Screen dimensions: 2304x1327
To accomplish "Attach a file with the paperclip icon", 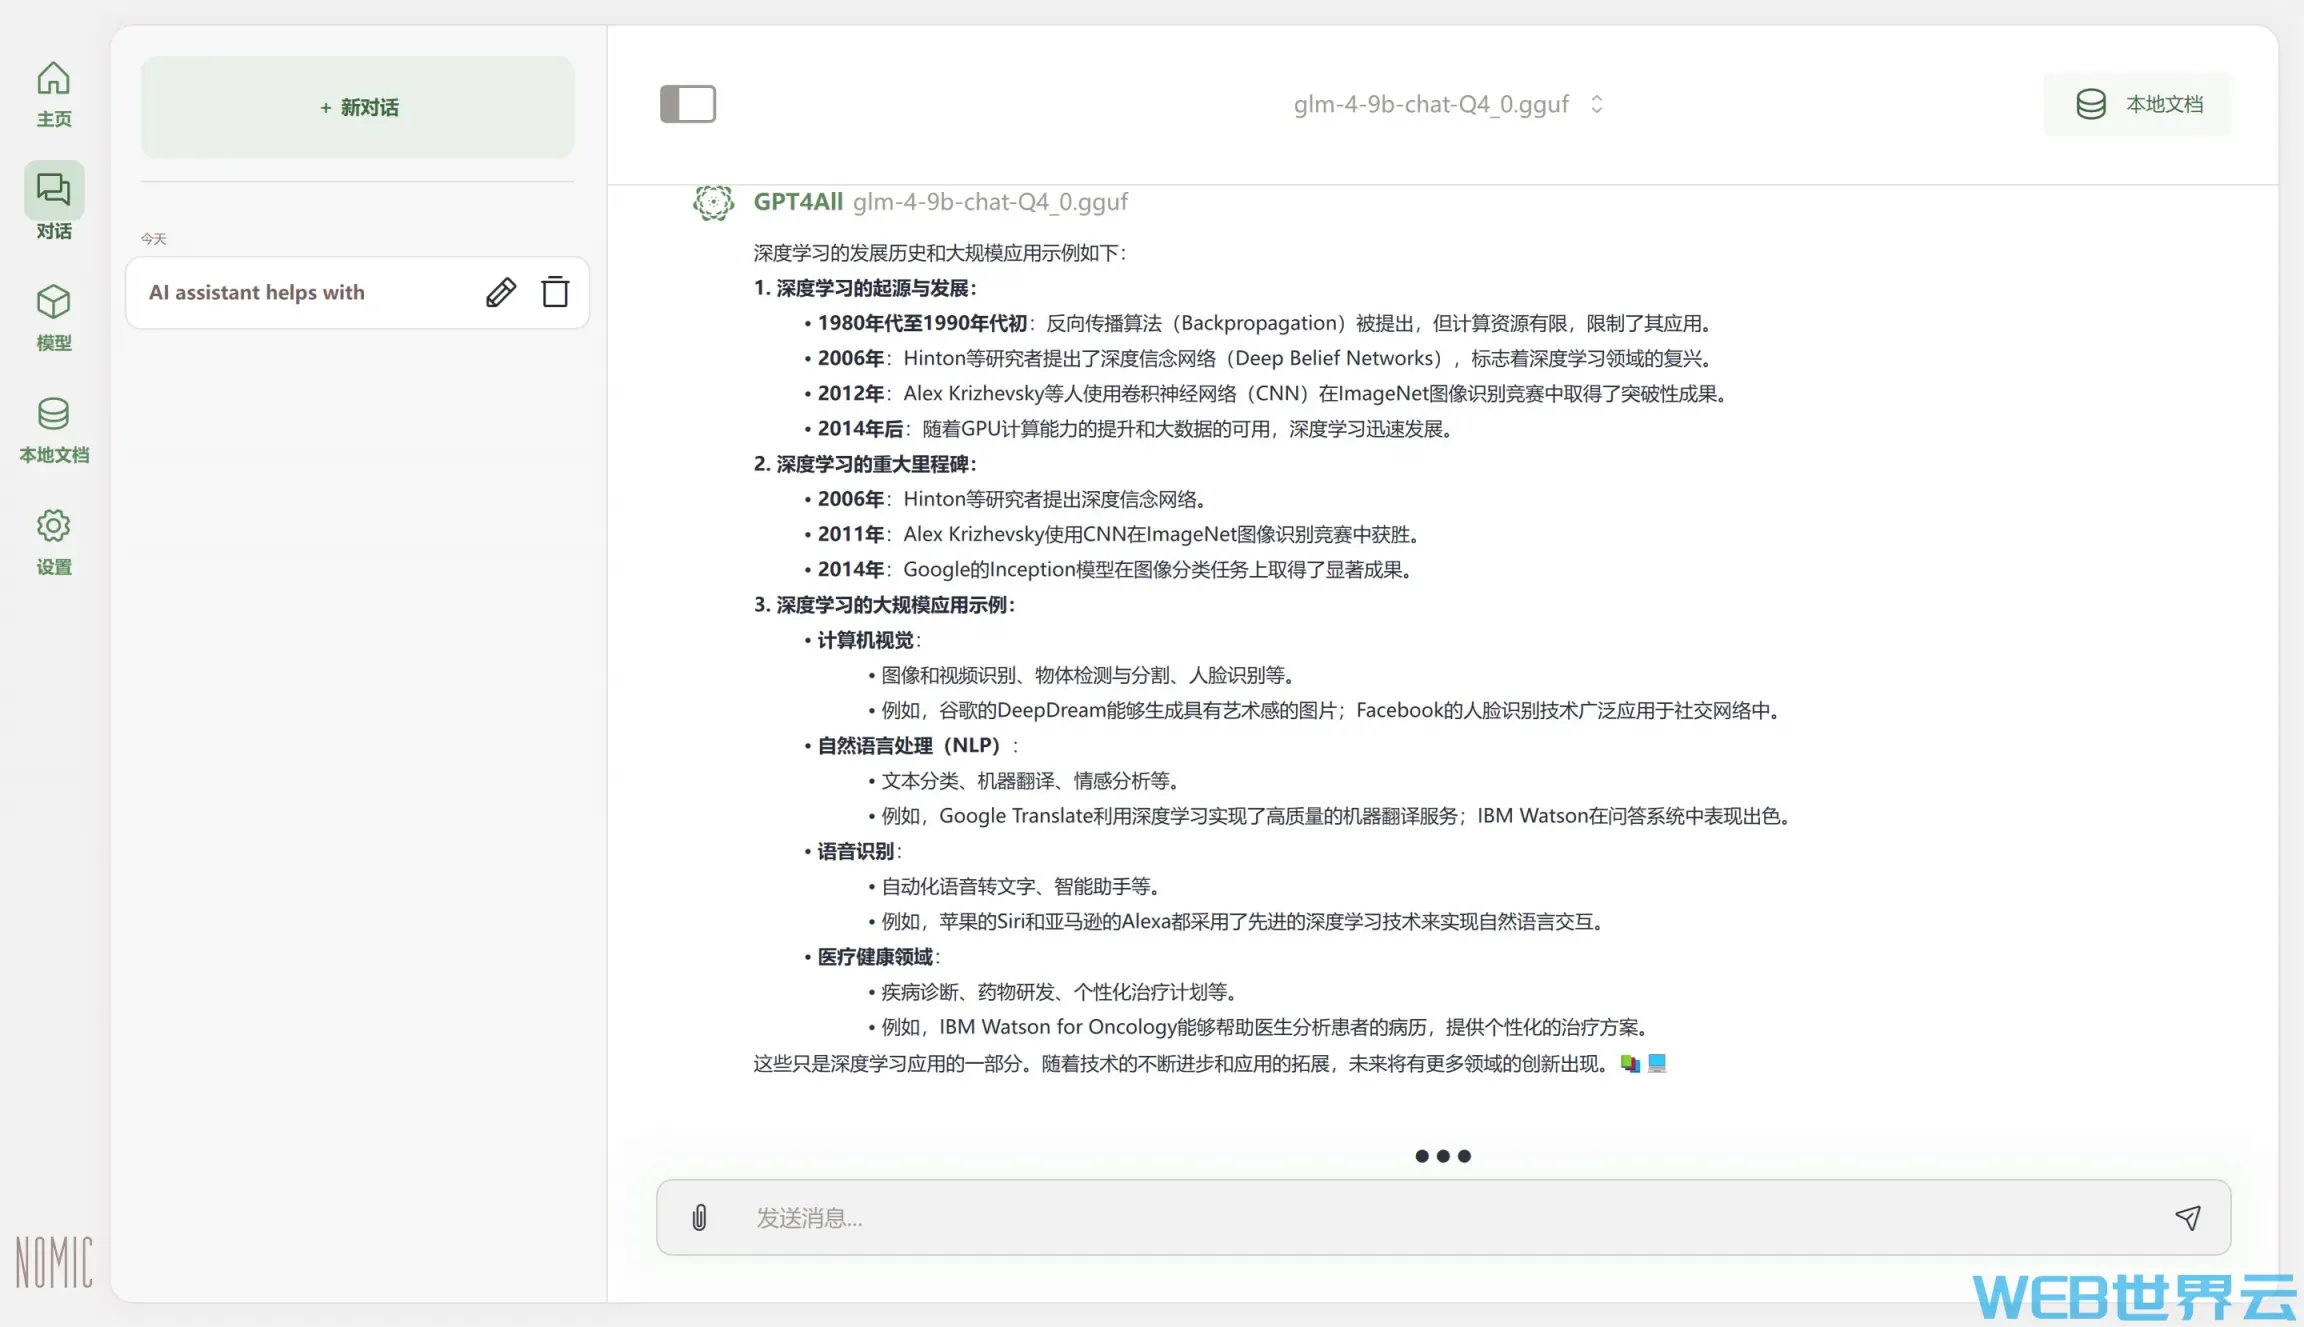I will tap(699, 1217).
